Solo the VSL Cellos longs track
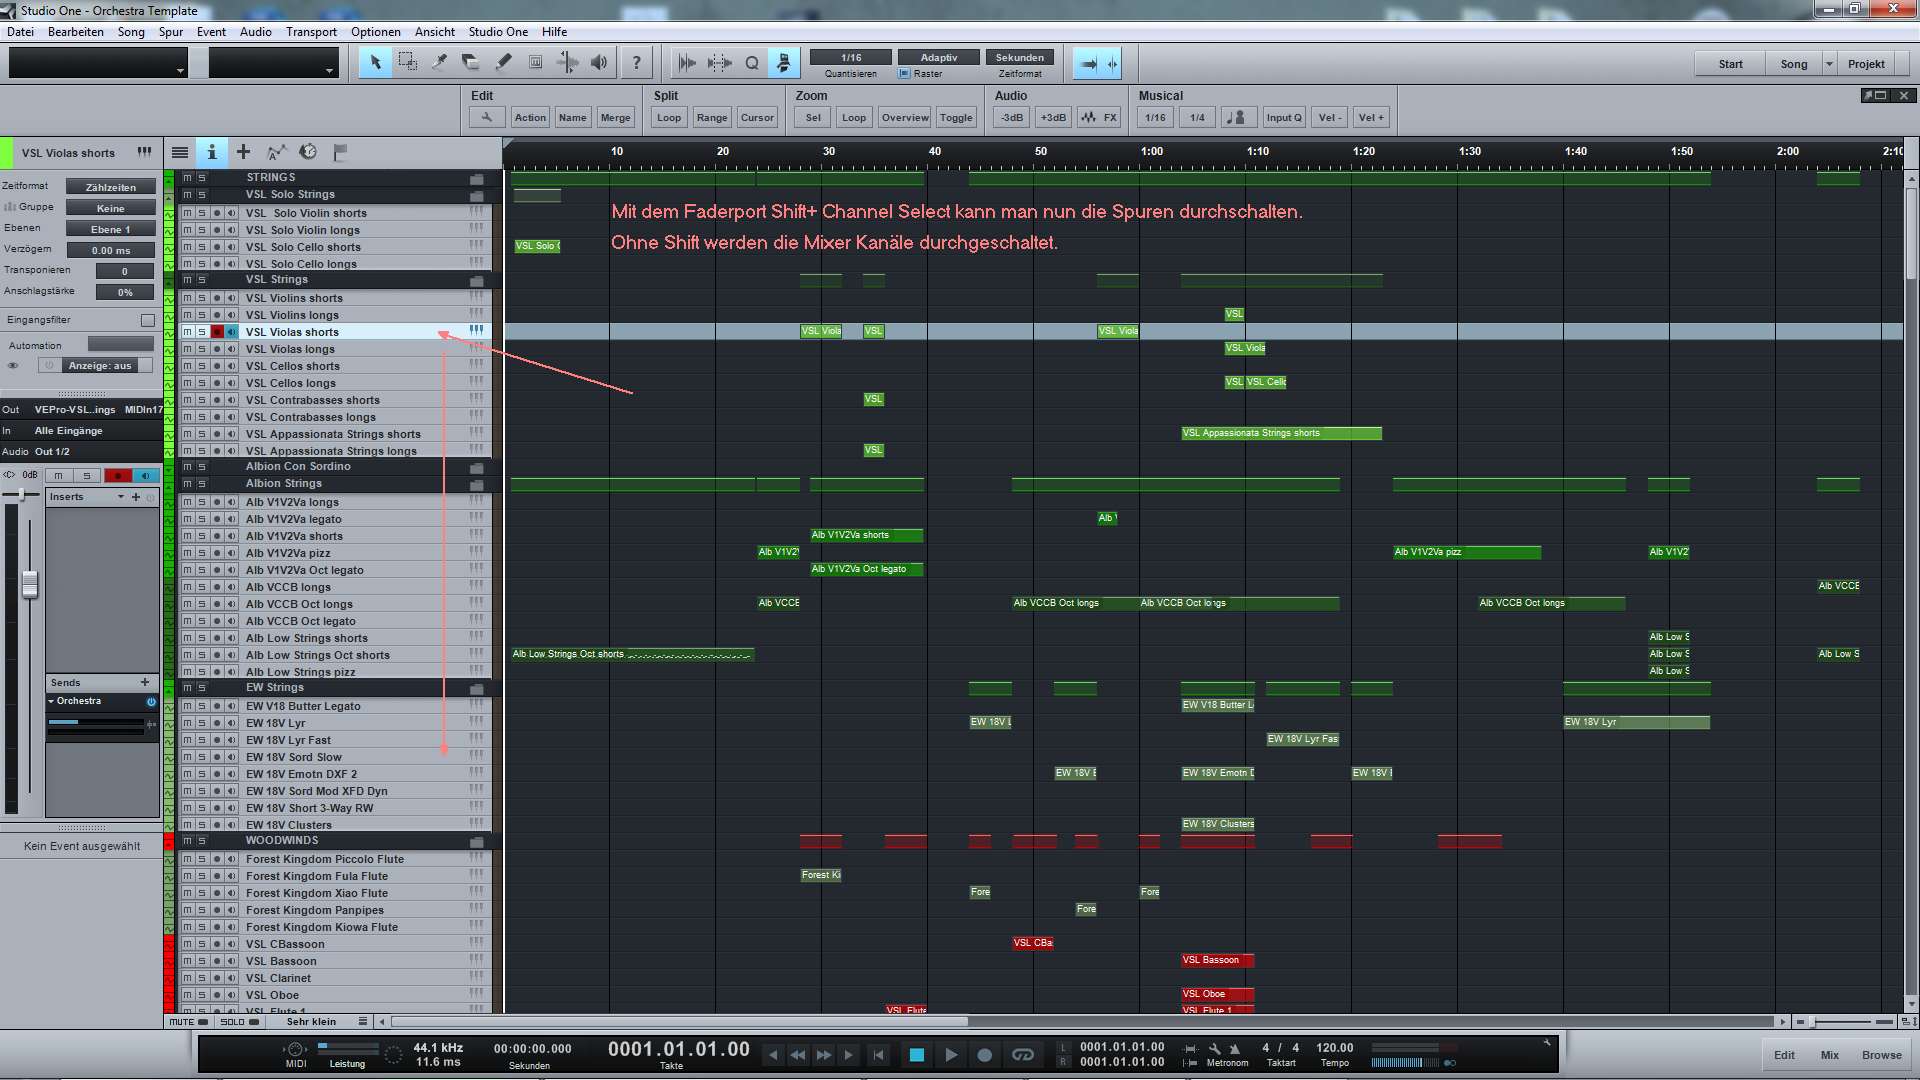Image resolution: width=1920 pixels, height=1080 pixels. 202,383
